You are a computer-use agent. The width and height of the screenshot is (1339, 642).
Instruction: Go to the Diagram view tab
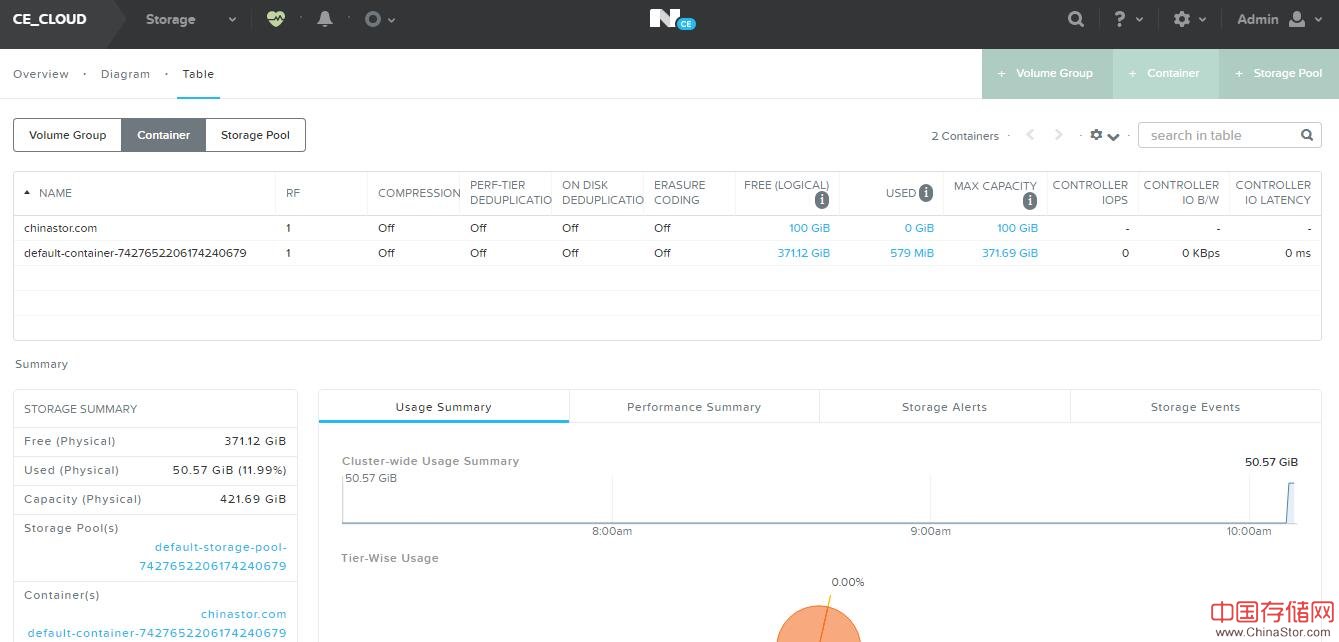pyautogui.click(x=125, y=74)
